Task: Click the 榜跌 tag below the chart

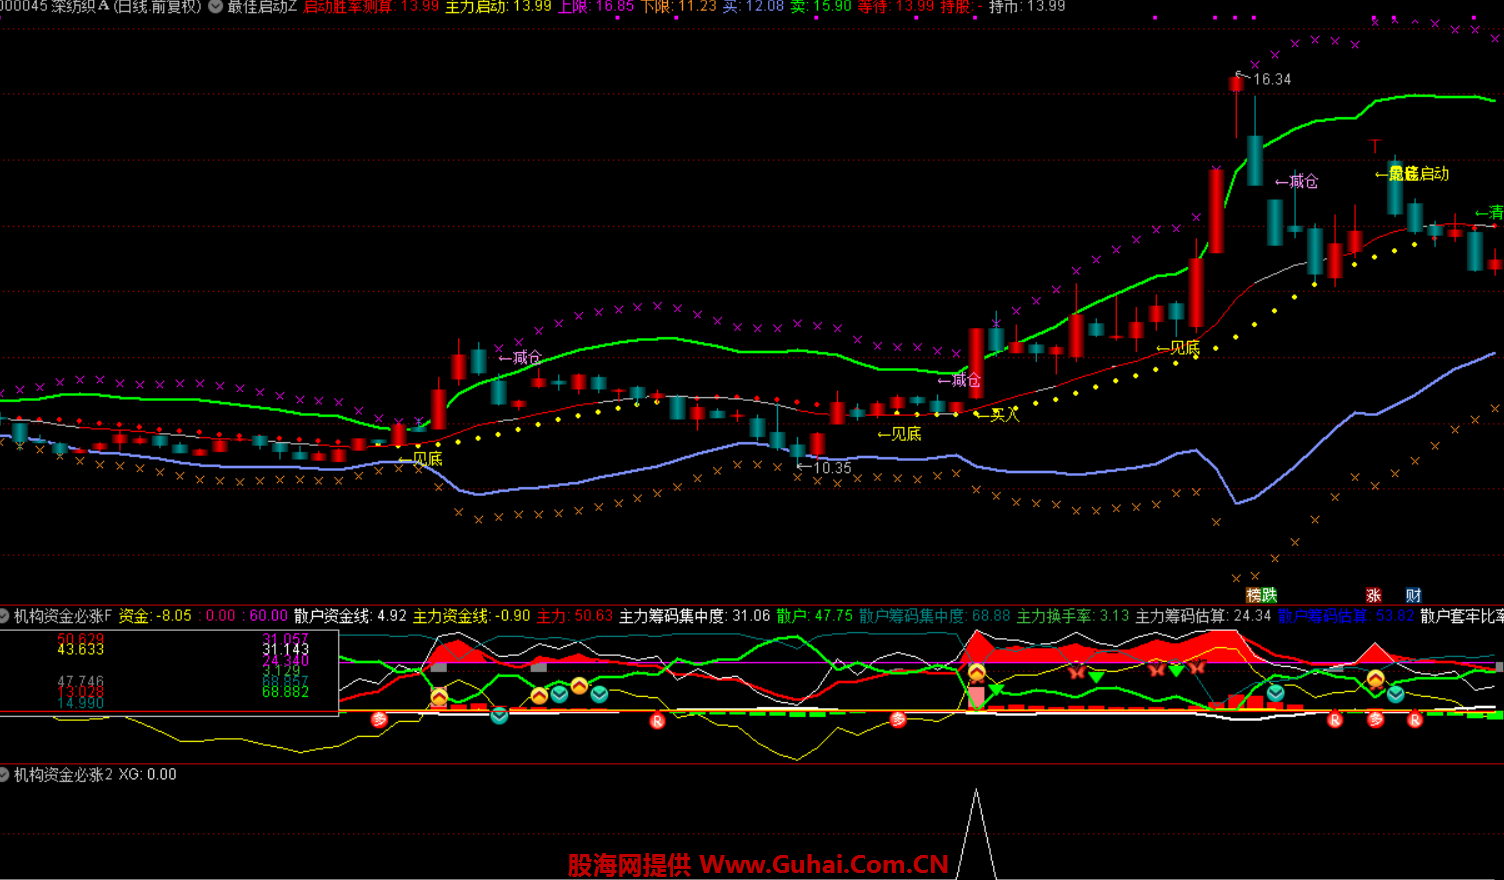Action: 1261,595
